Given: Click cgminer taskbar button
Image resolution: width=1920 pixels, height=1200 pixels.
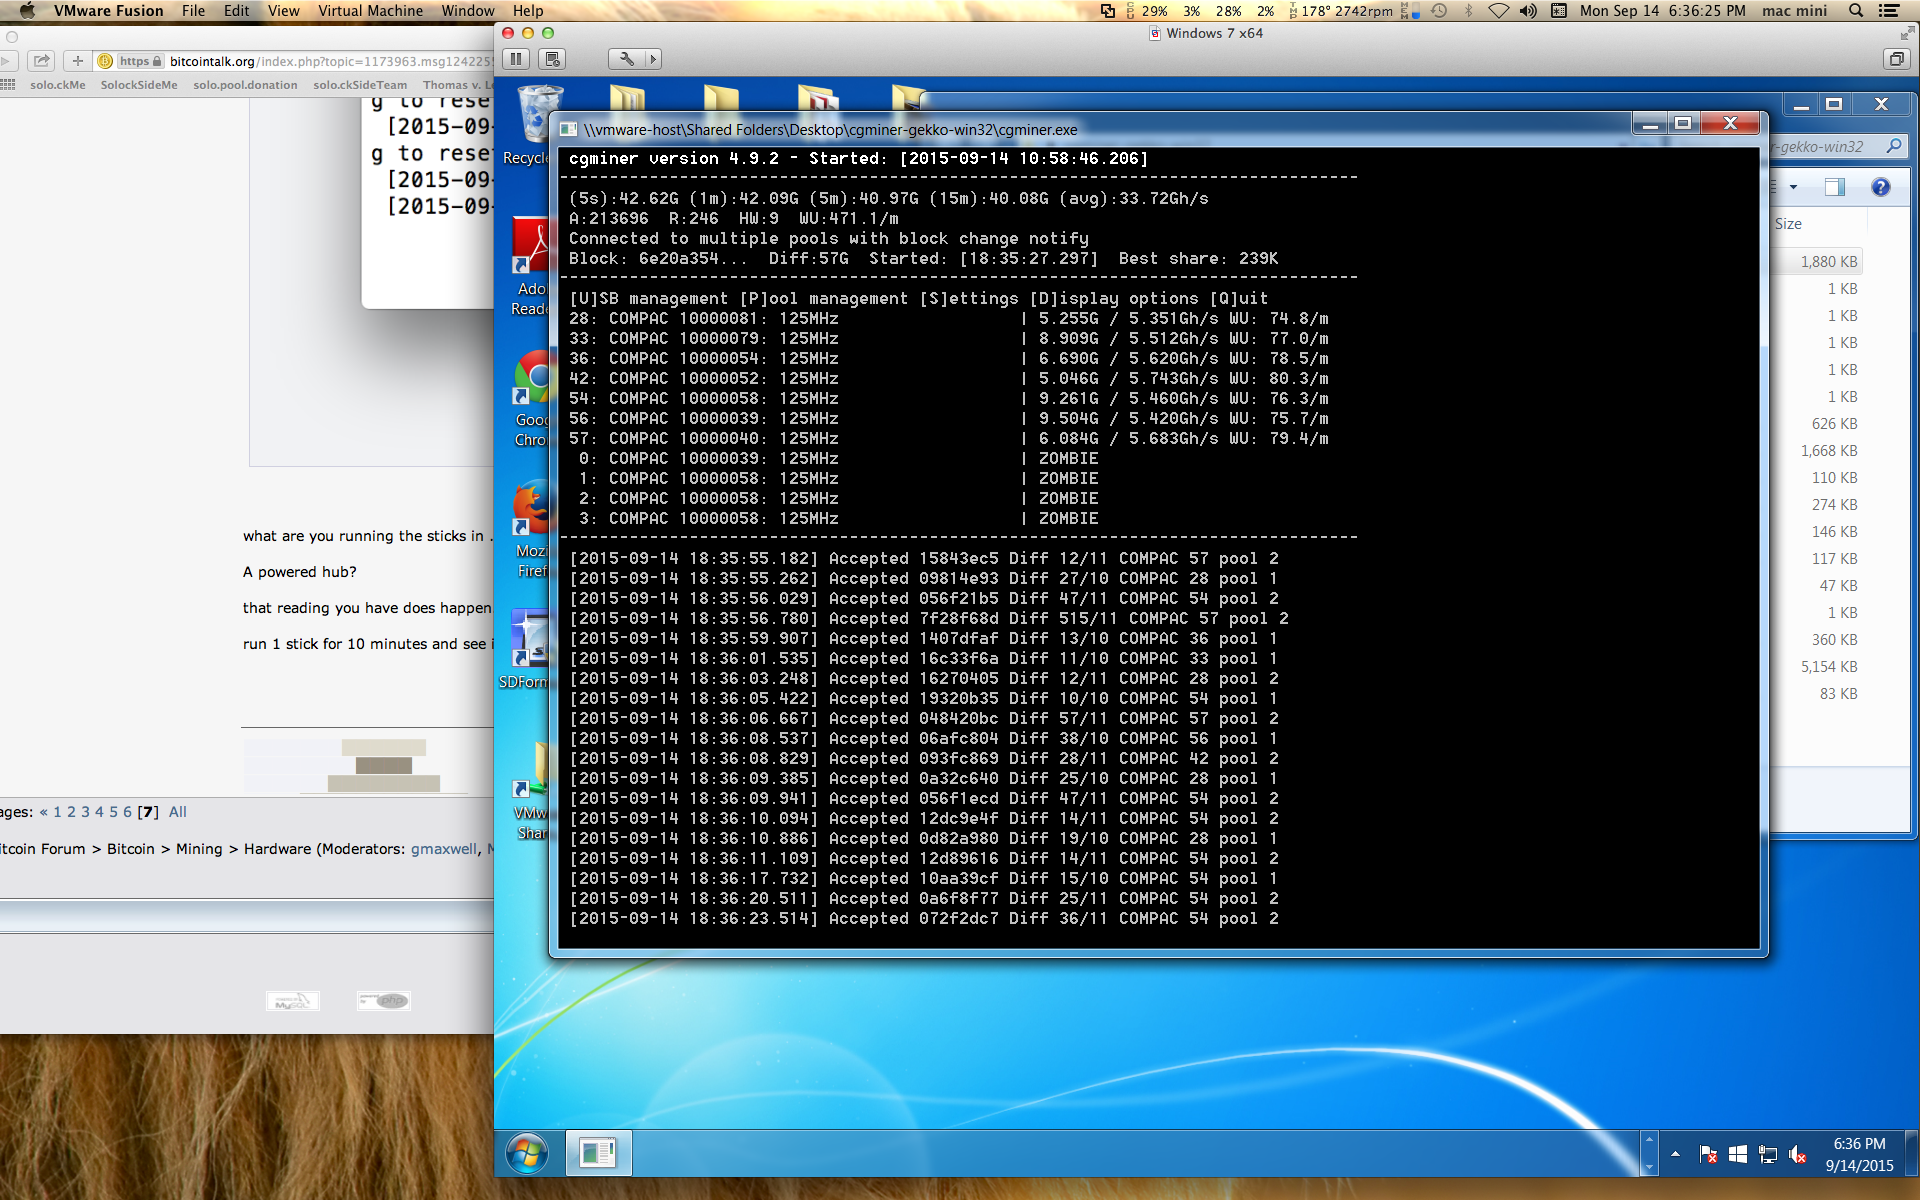Looking at the screenshot, I should [x=598, y=1154].
